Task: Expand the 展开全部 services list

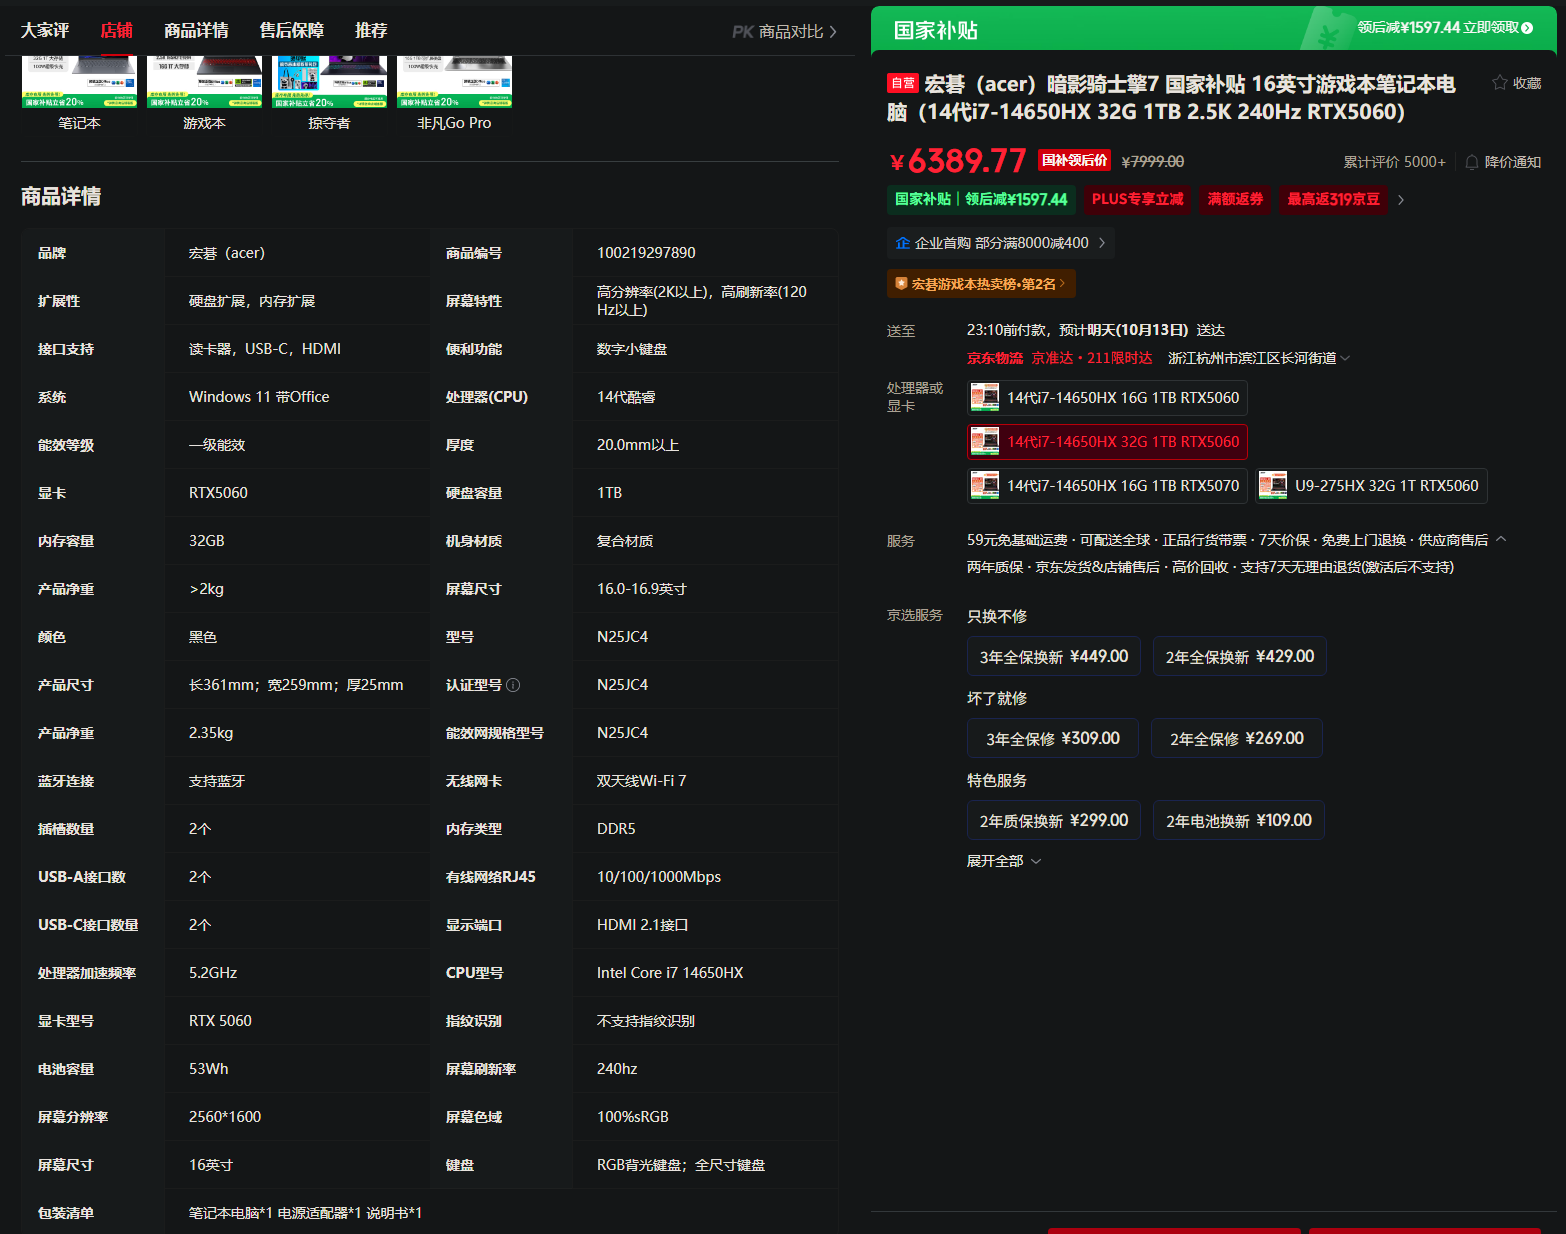Action: [x=1004, y=861]
